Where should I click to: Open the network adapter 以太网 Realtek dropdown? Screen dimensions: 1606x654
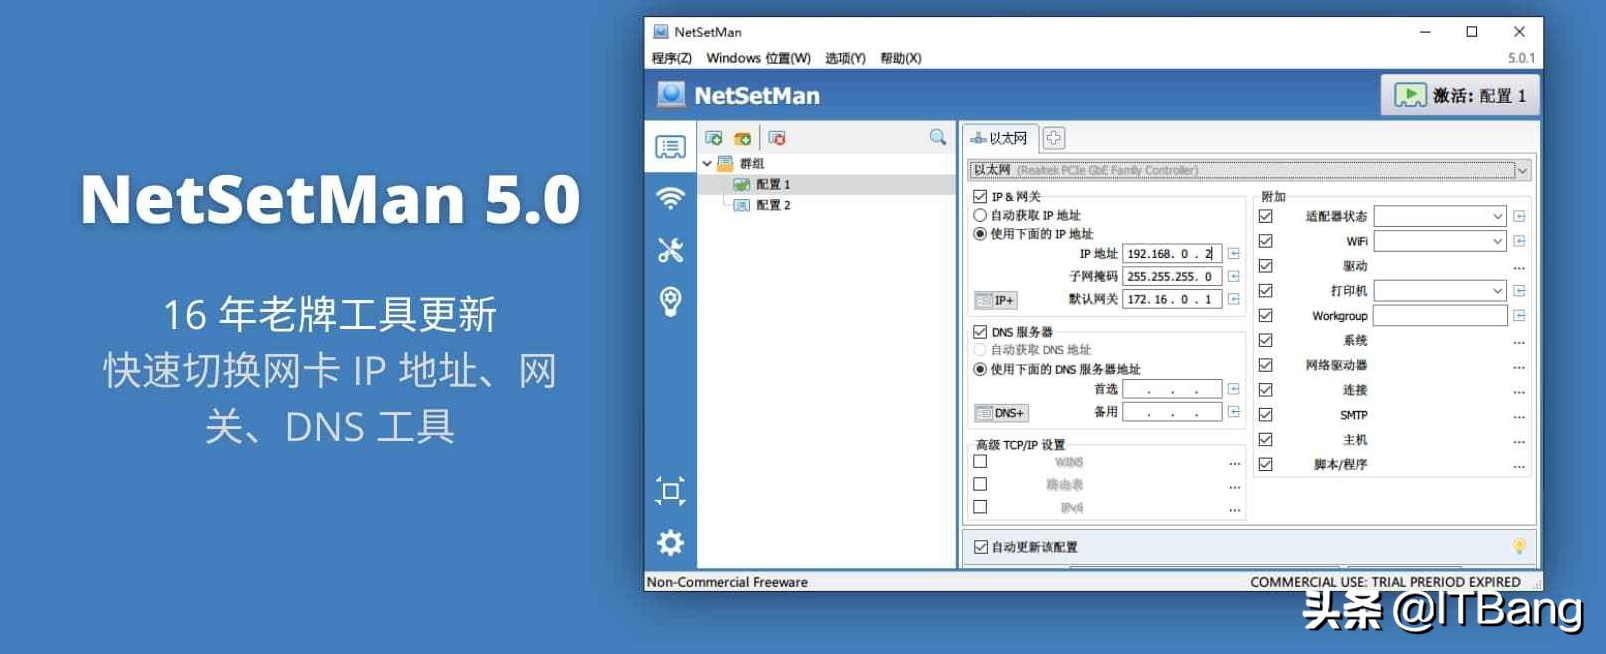[1250, 170]
